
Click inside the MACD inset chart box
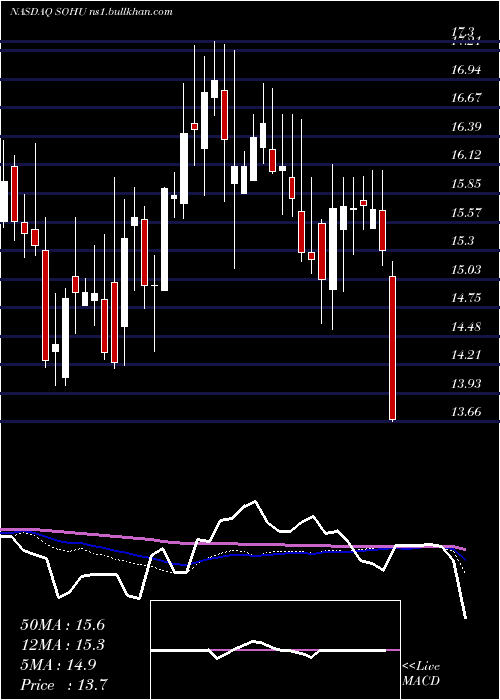coord(275,650)
